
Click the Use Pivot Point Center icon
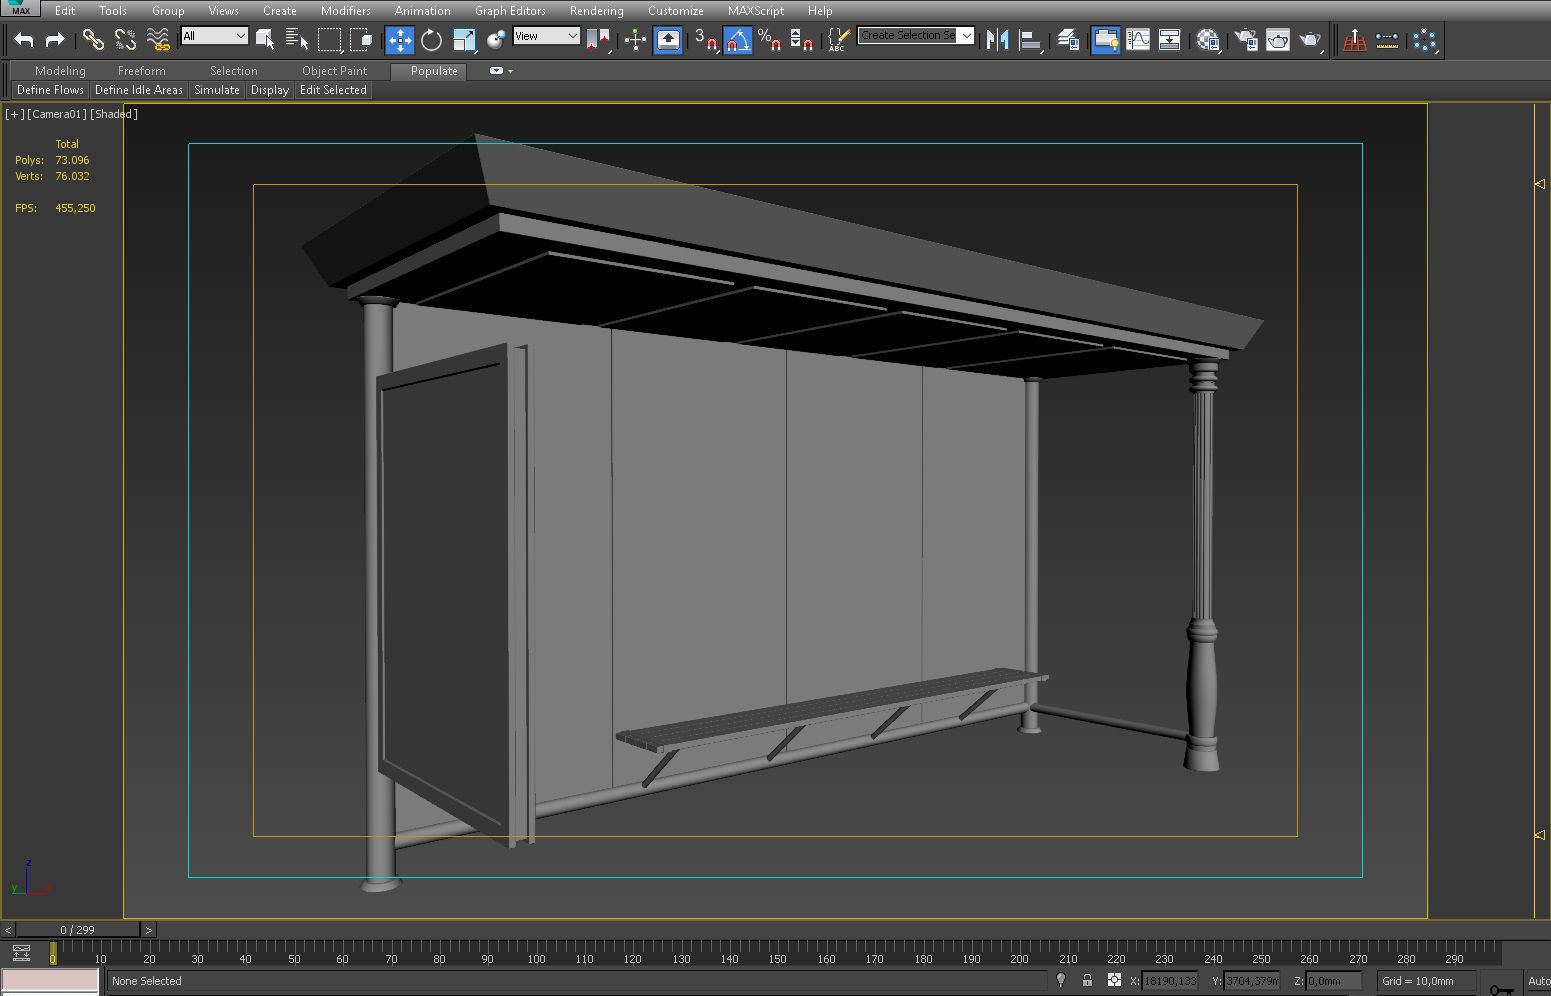(599, 40)
